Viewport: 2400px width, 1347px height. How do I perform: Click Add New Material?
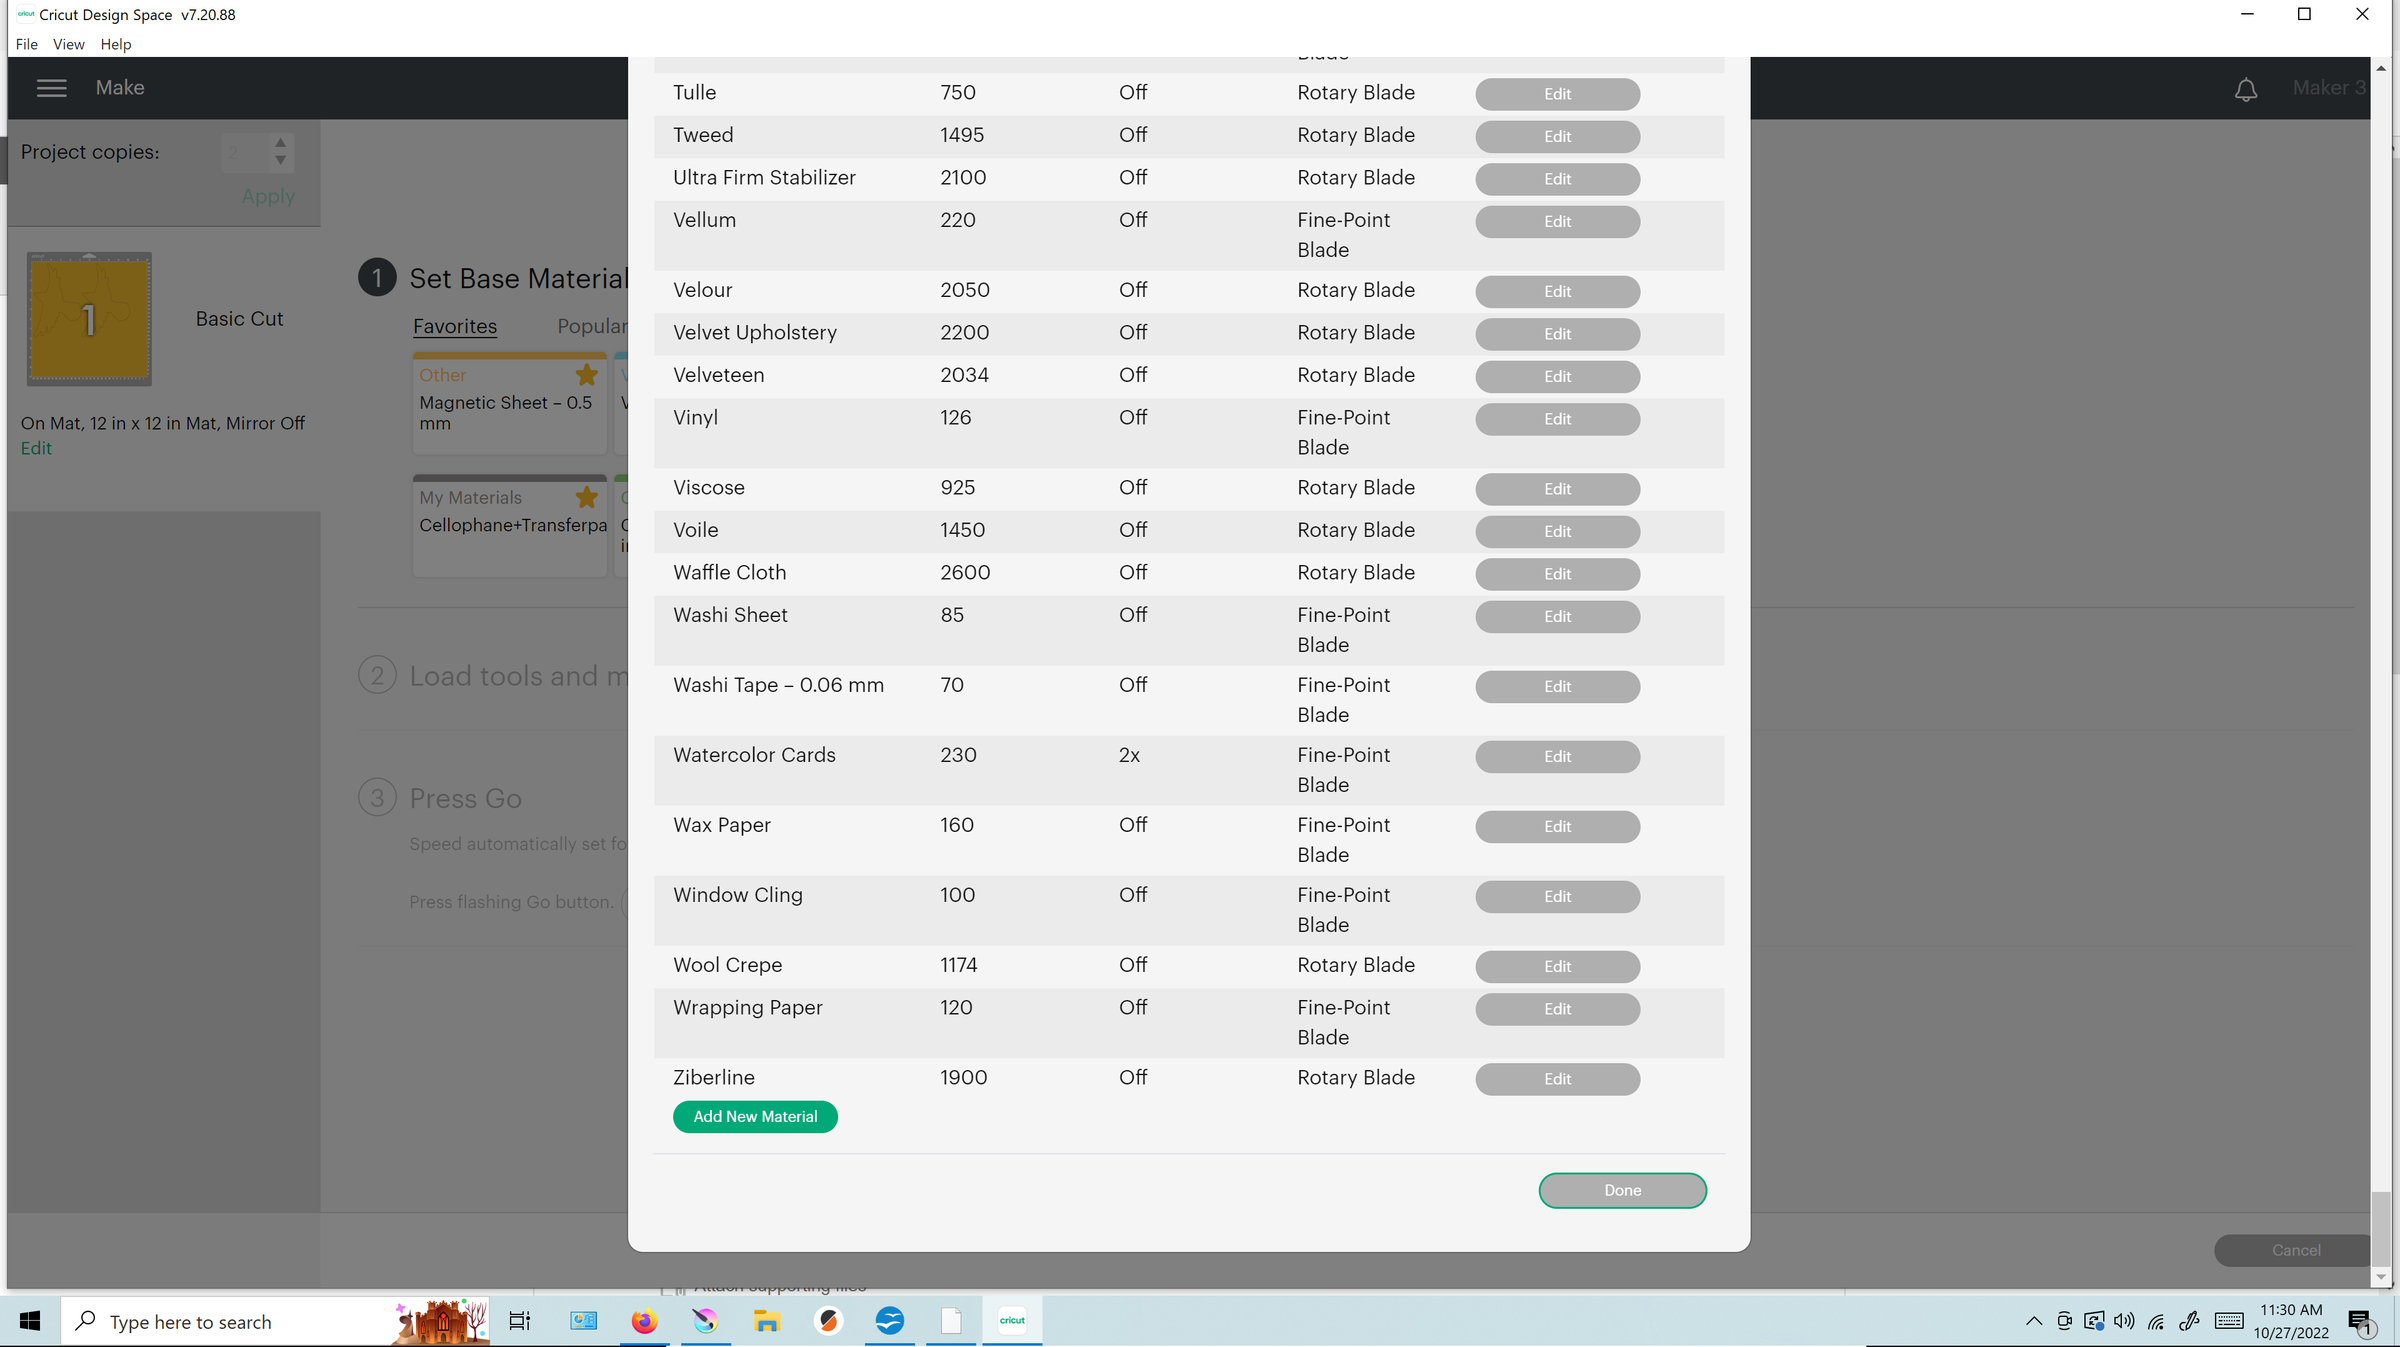(755, 1116)
